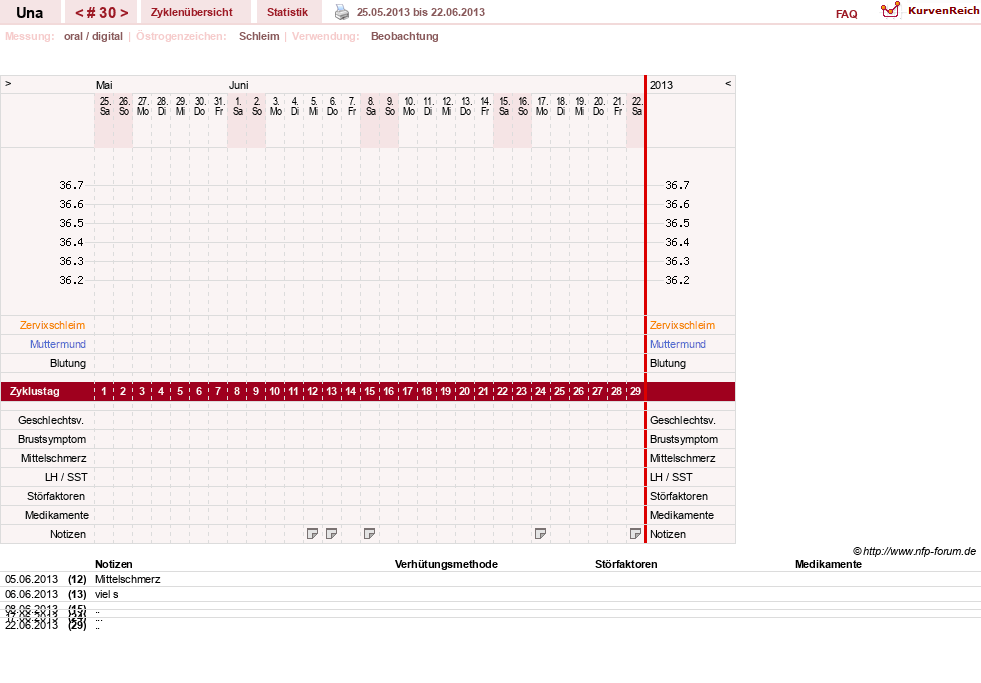Image resolution: width=981 pixels, height=683 pixels.
Task: Click the left Zervixschleim row label
Action: (x=53, y=325)
